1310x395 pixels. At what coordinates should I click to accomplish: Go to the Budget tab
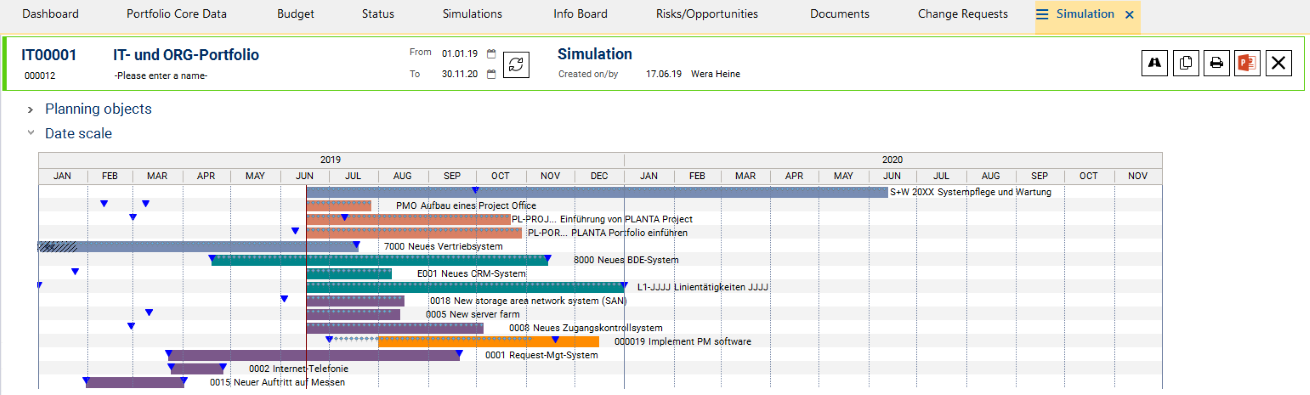point(295,14)
